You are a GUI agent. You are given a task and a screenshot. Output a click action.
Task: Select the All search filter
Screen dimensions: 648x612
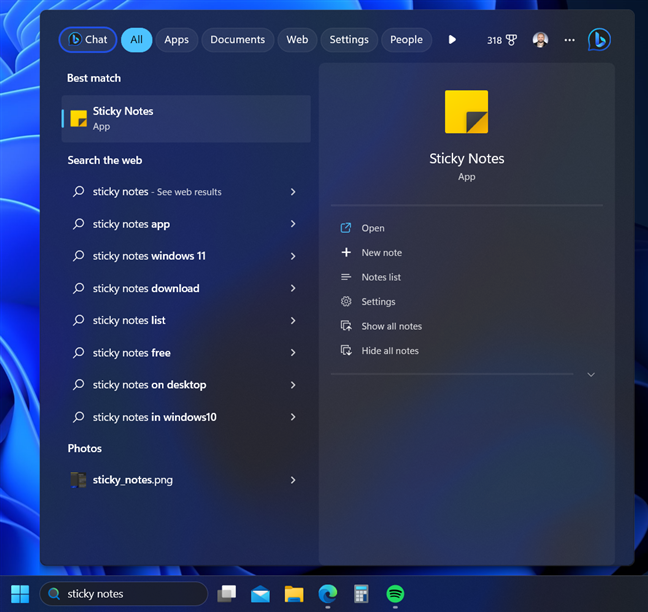coord(136,40)
